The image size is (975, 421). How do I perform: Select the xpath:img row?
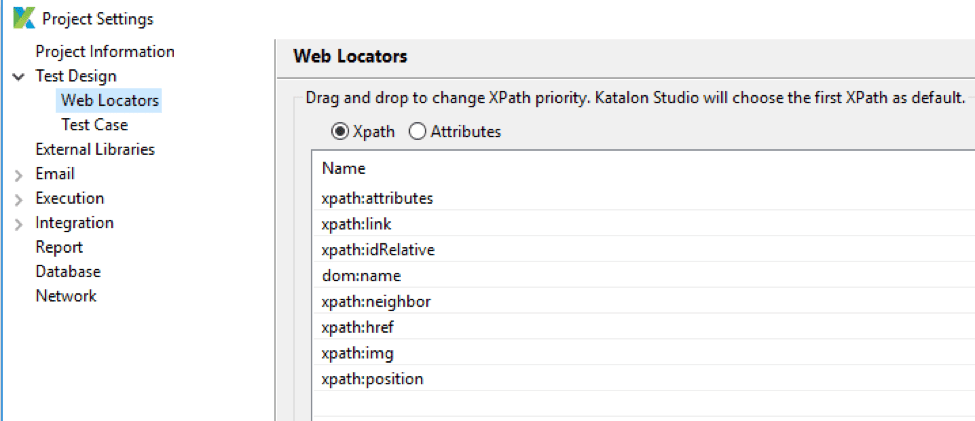644,353
